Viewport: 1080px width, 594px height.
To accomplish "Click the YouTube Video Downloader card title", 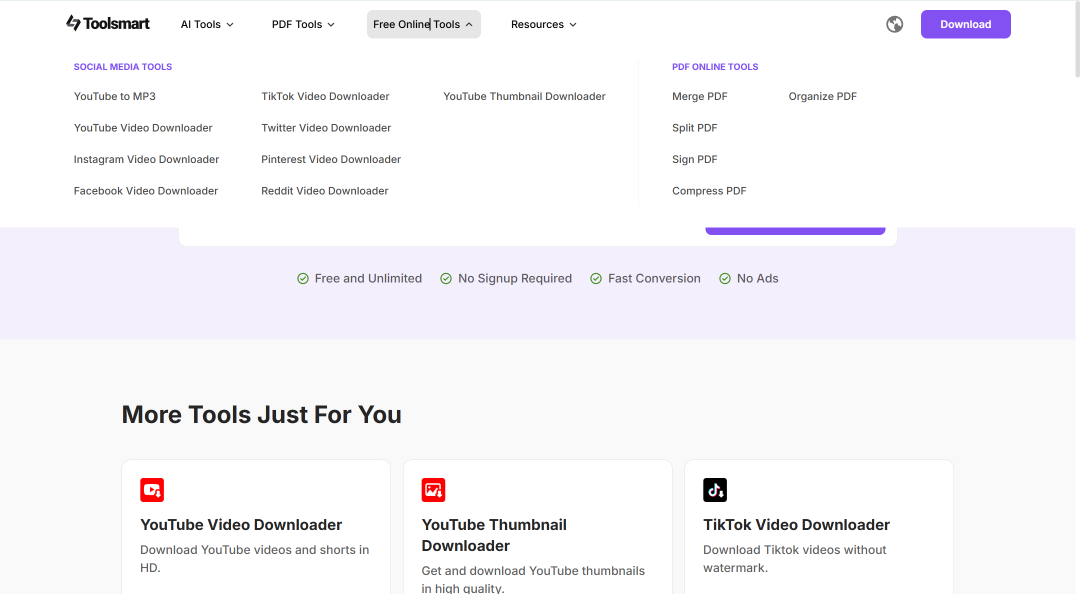I will point(241,525).
